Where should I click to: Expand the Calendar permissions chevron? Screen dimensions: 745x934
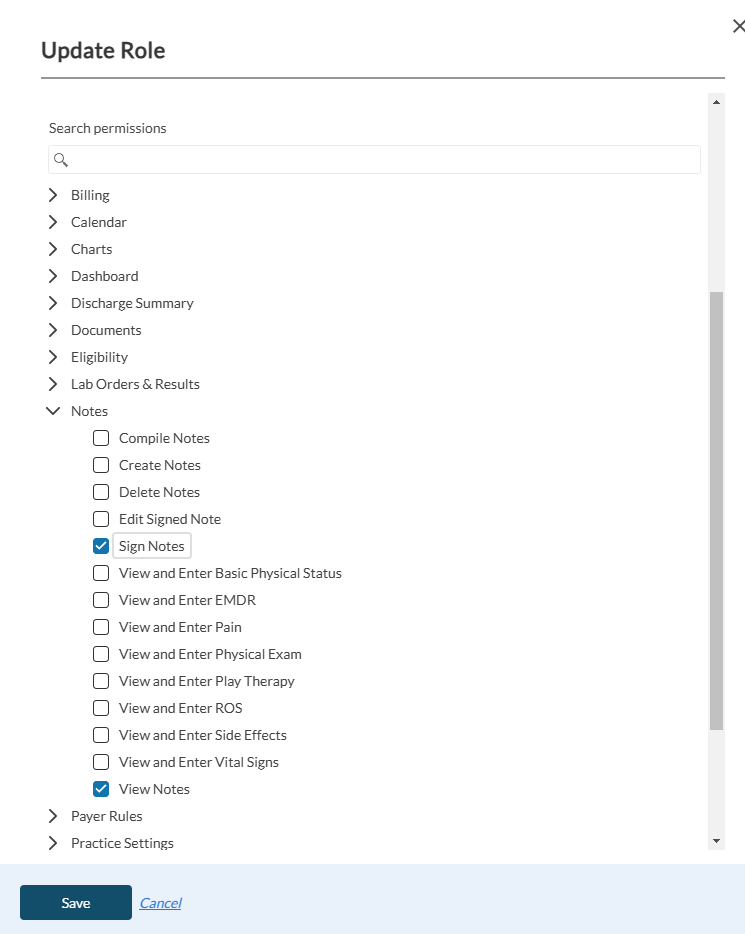coord(54,222)
